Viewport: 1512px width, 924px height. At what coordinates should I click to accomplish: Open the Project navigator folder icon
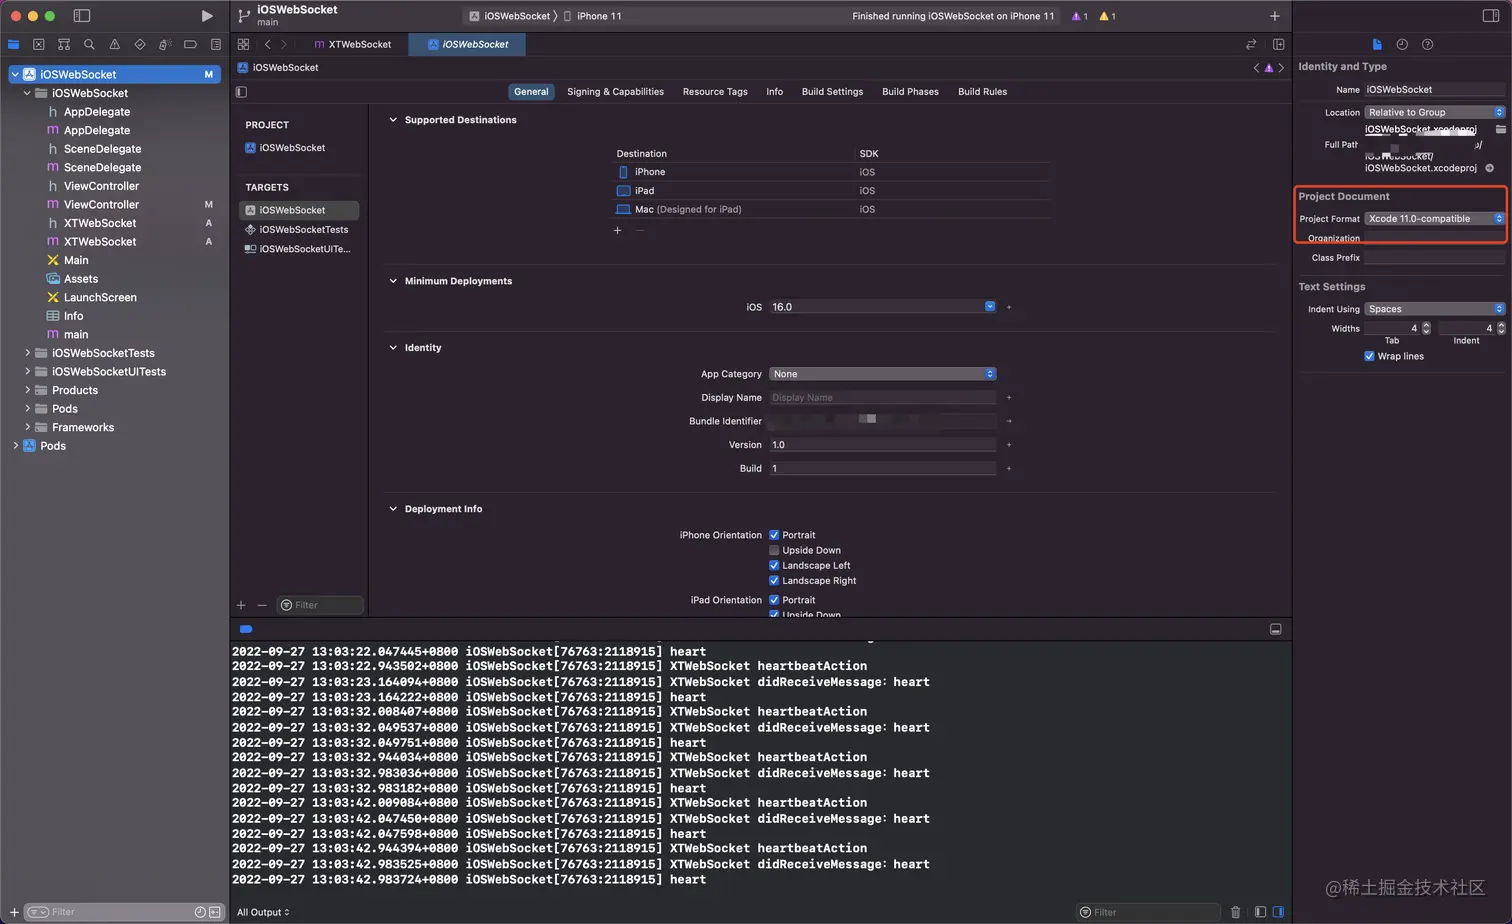coord(13,44)
